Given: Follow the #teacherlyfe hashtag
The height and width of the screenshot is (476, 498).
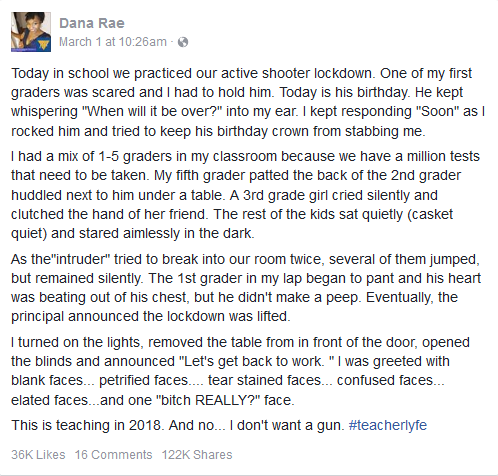Looking at the screenshot, I should click(x=388, y=425).
